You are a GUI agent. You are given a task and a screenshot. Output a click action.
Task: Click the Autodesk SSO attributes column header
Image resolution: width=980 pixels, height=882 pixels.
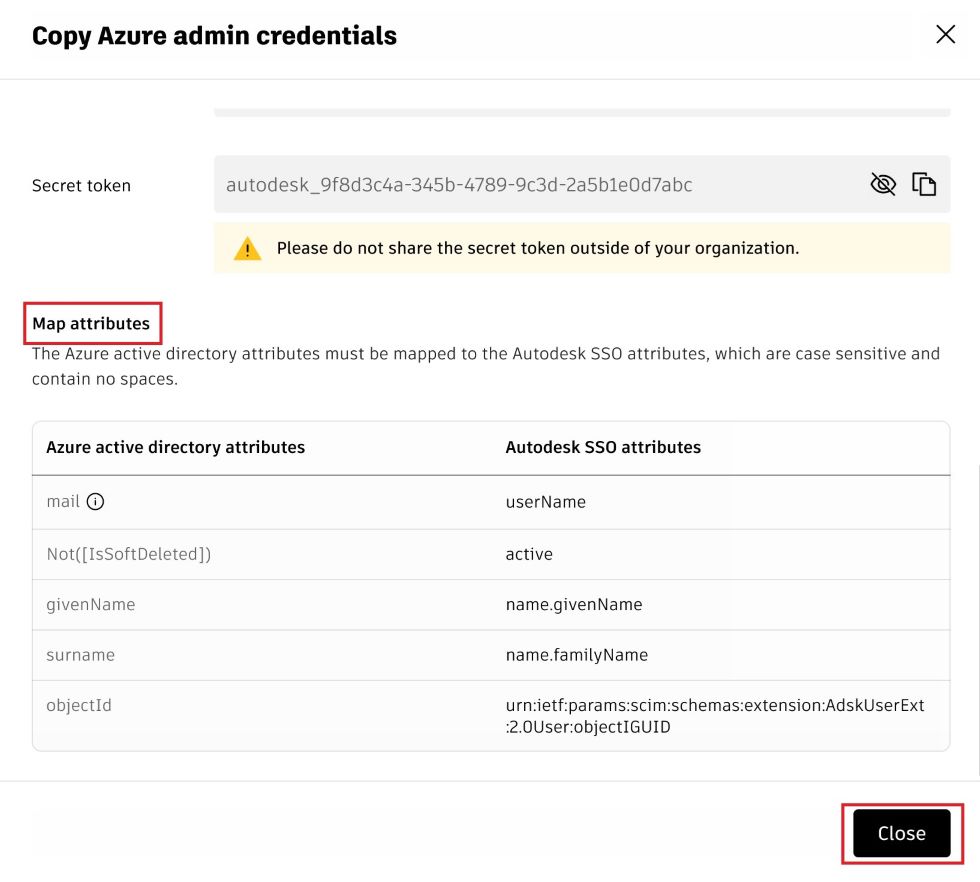[x=603, y=447]
